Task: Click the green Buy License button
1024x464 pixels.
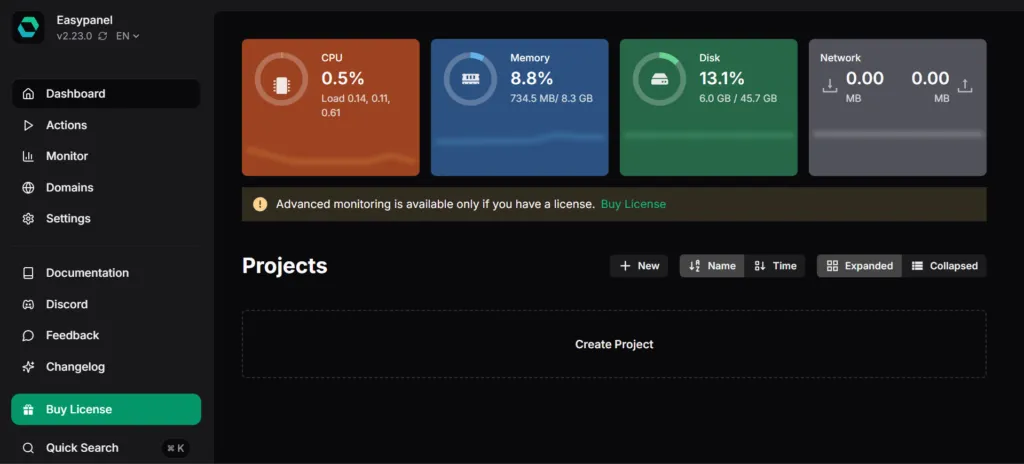Action: 106,409
